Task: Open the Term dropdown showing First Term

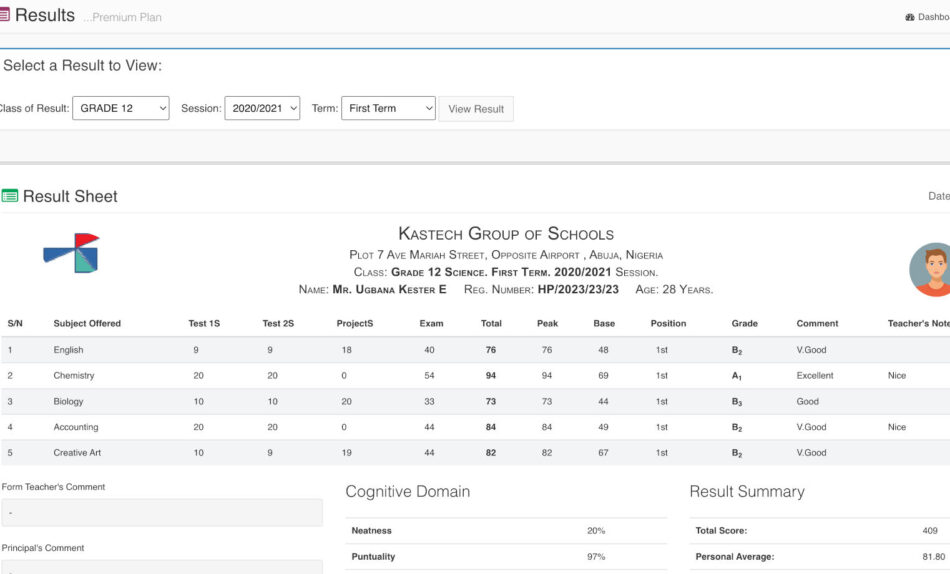Action: [388, 108]
